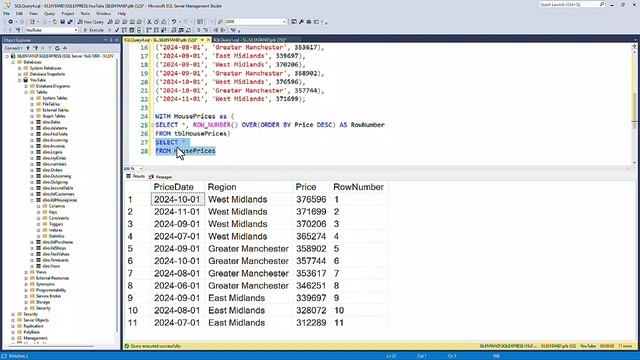Select the Service Broker folder
Image resolution: width=640 pixels, height=360 pixels.
pyautogui.click(x=49, y=296)
